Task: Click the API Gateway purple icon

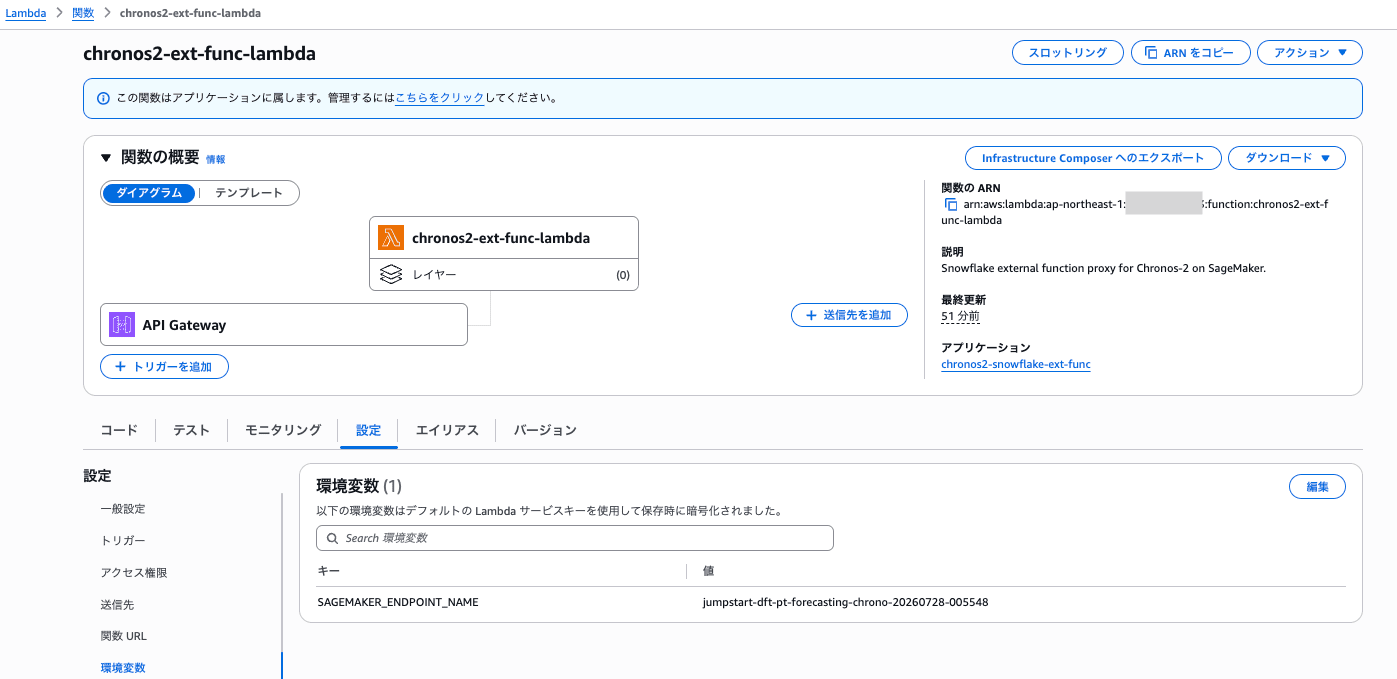Action: click(122, 325)
